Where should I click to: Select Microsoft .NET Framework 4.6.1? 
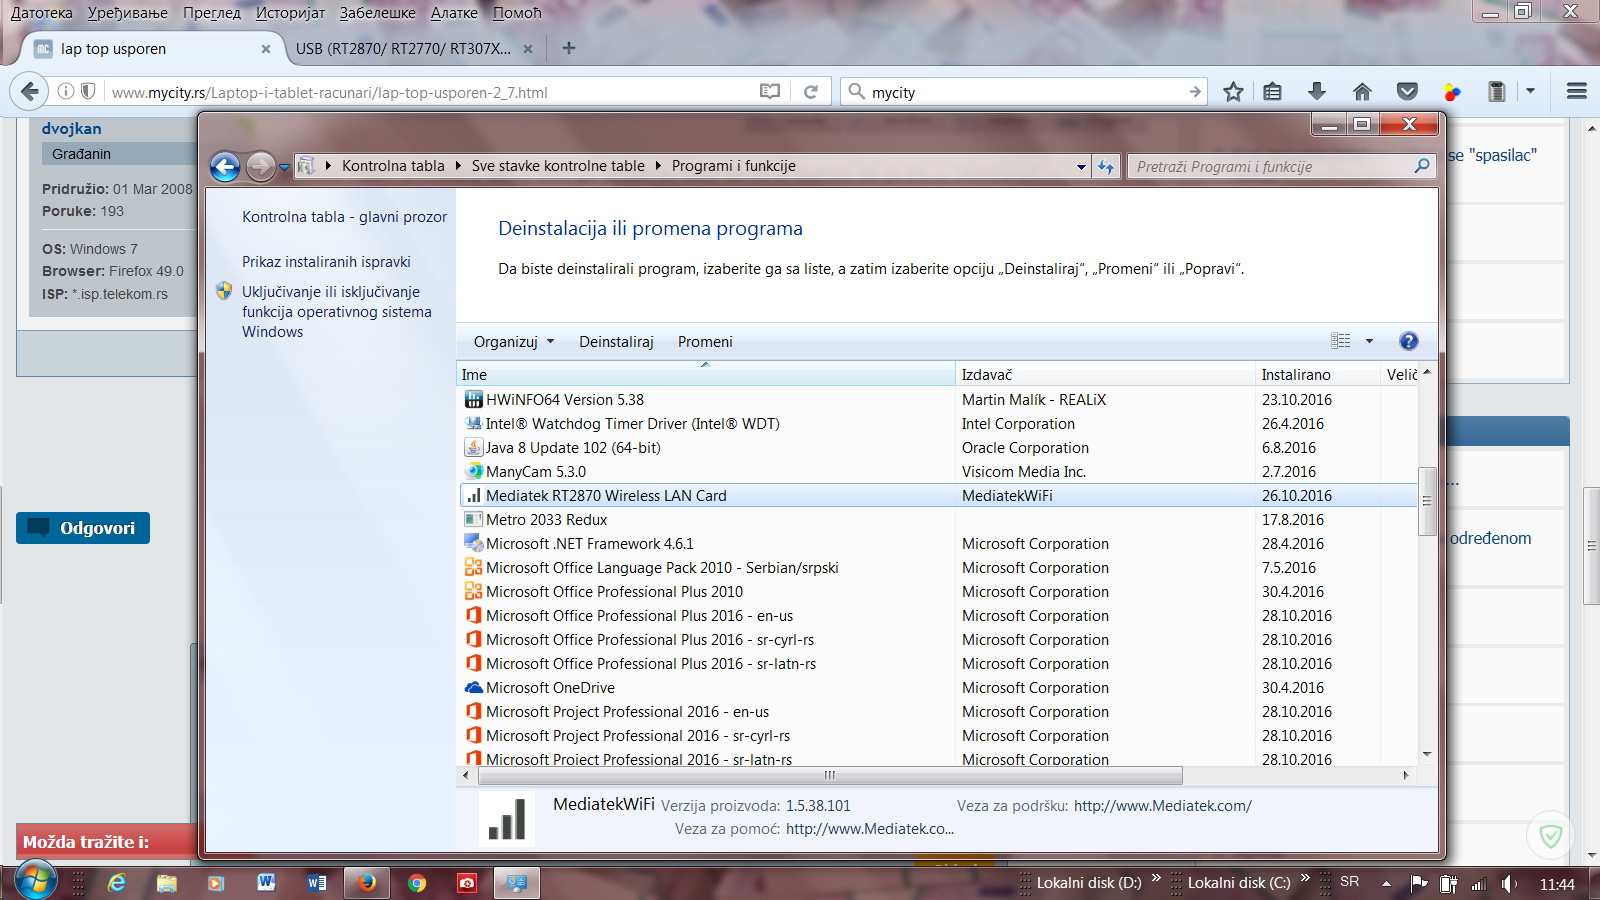click(937, 544)
